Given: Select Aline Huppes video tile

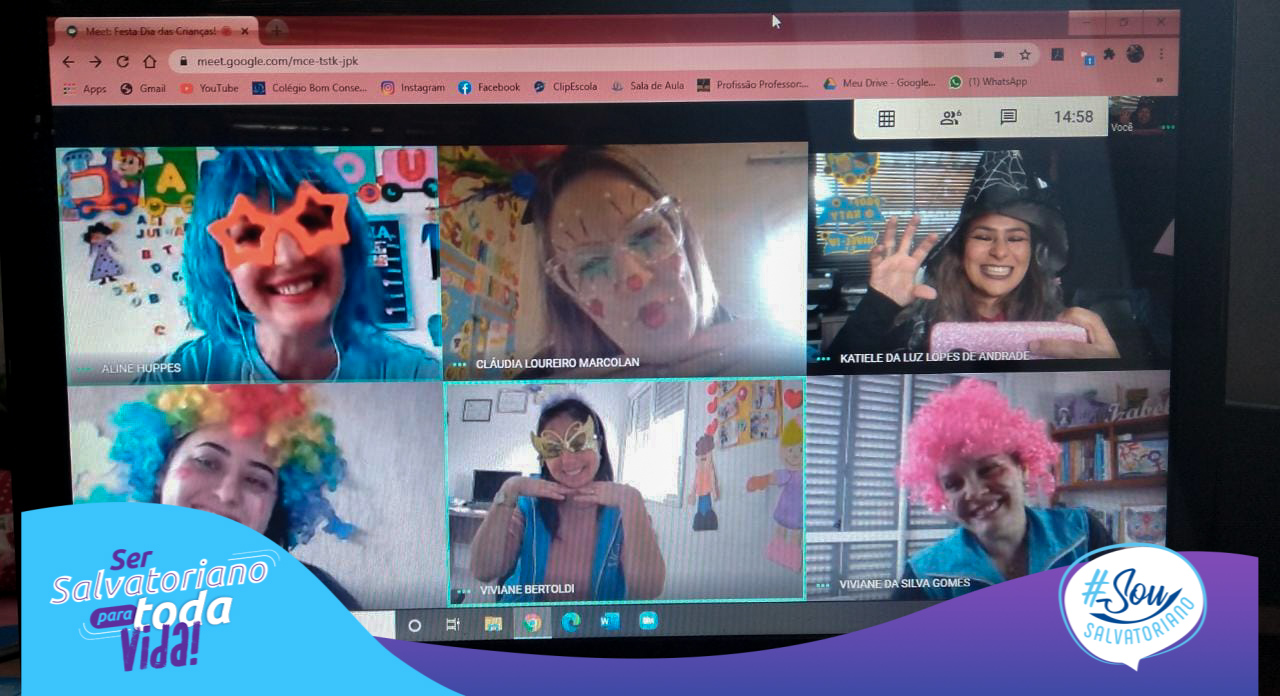Looking at the screenshot, I should [x=249, y=264].
